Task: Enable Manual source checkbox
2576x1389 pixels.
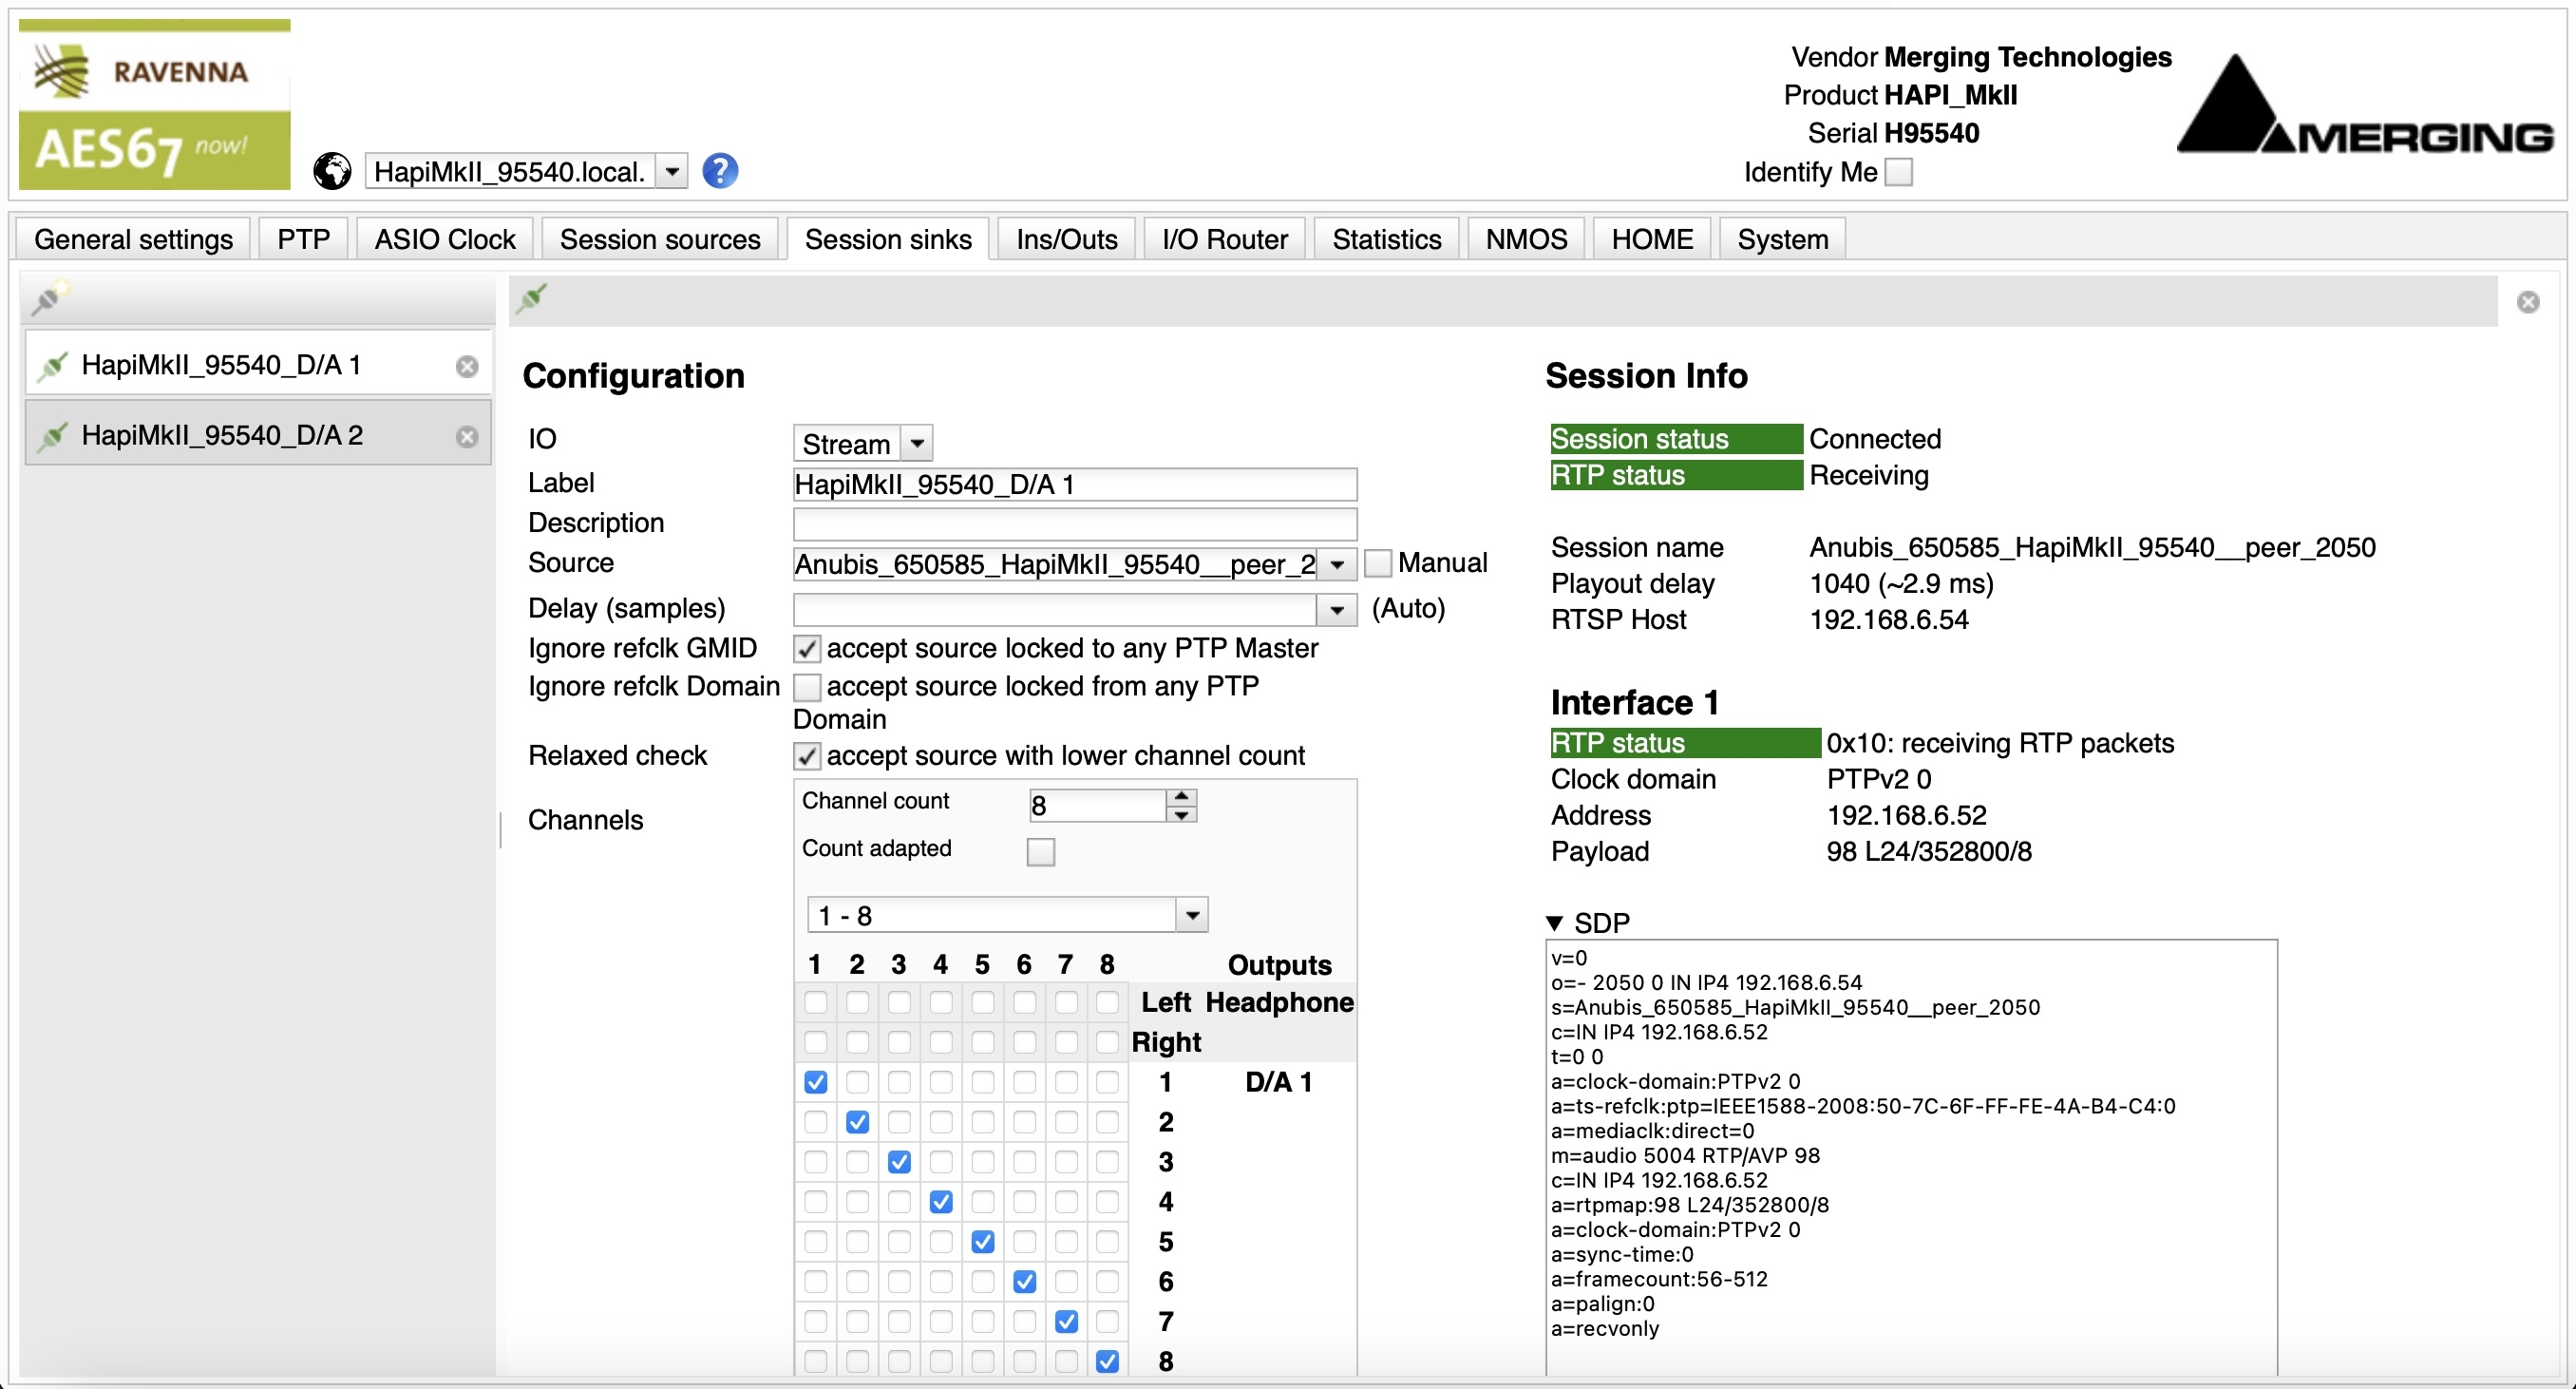Action: point(1378,563)
